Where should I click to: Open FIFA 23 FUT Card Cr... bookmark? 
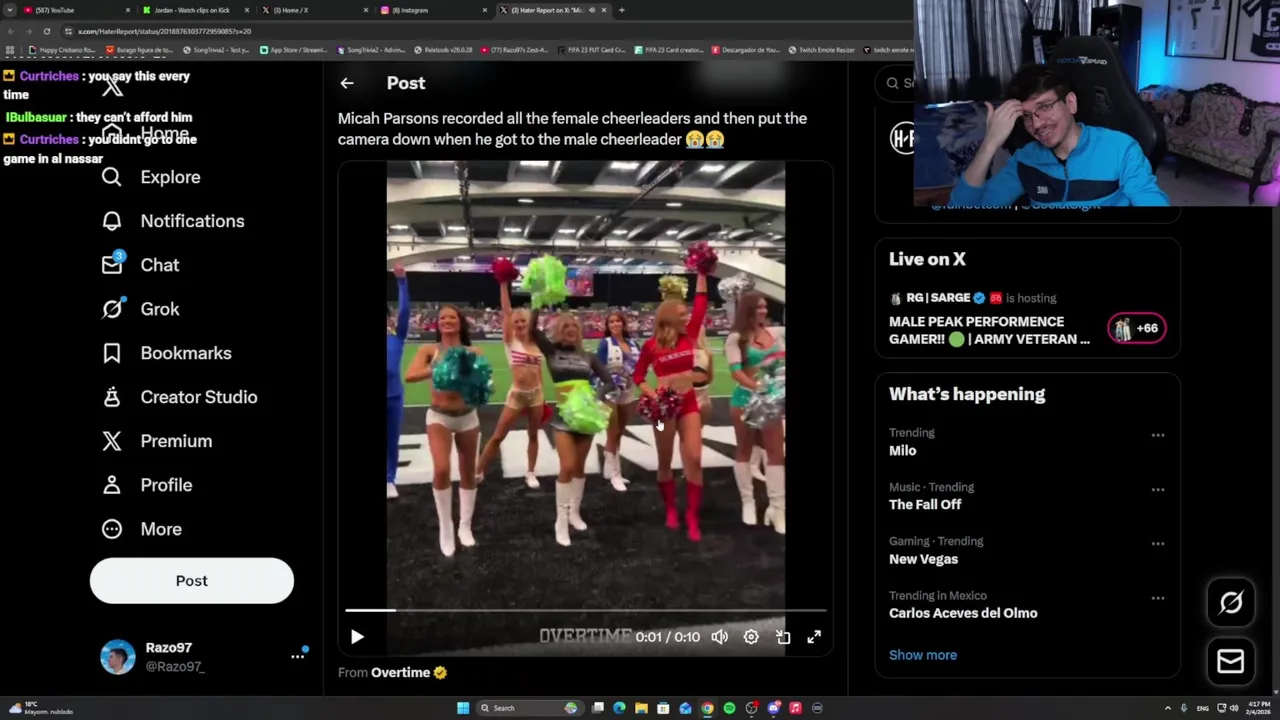coord(591,50)
